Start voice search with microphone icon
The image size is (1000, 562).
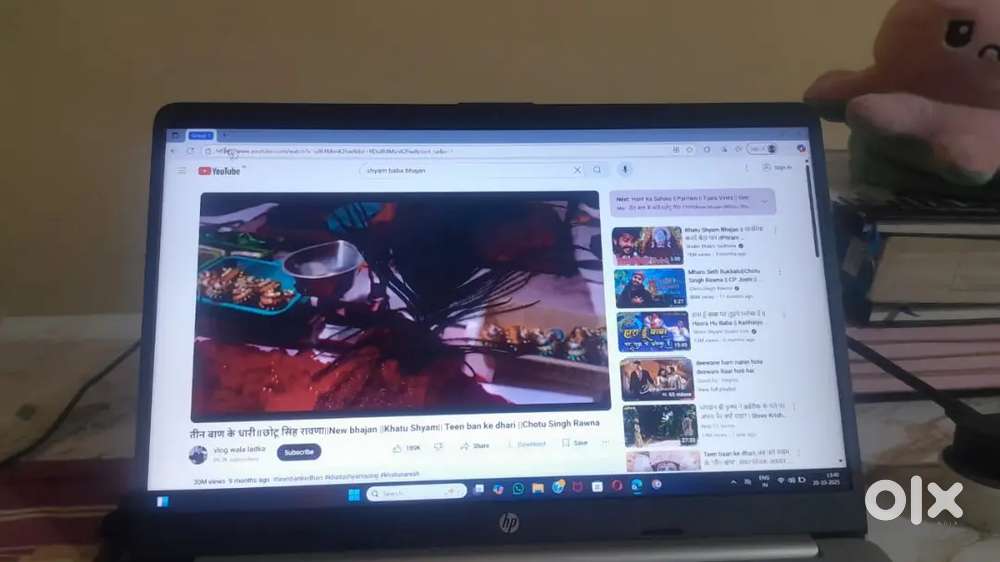point(625,170)
